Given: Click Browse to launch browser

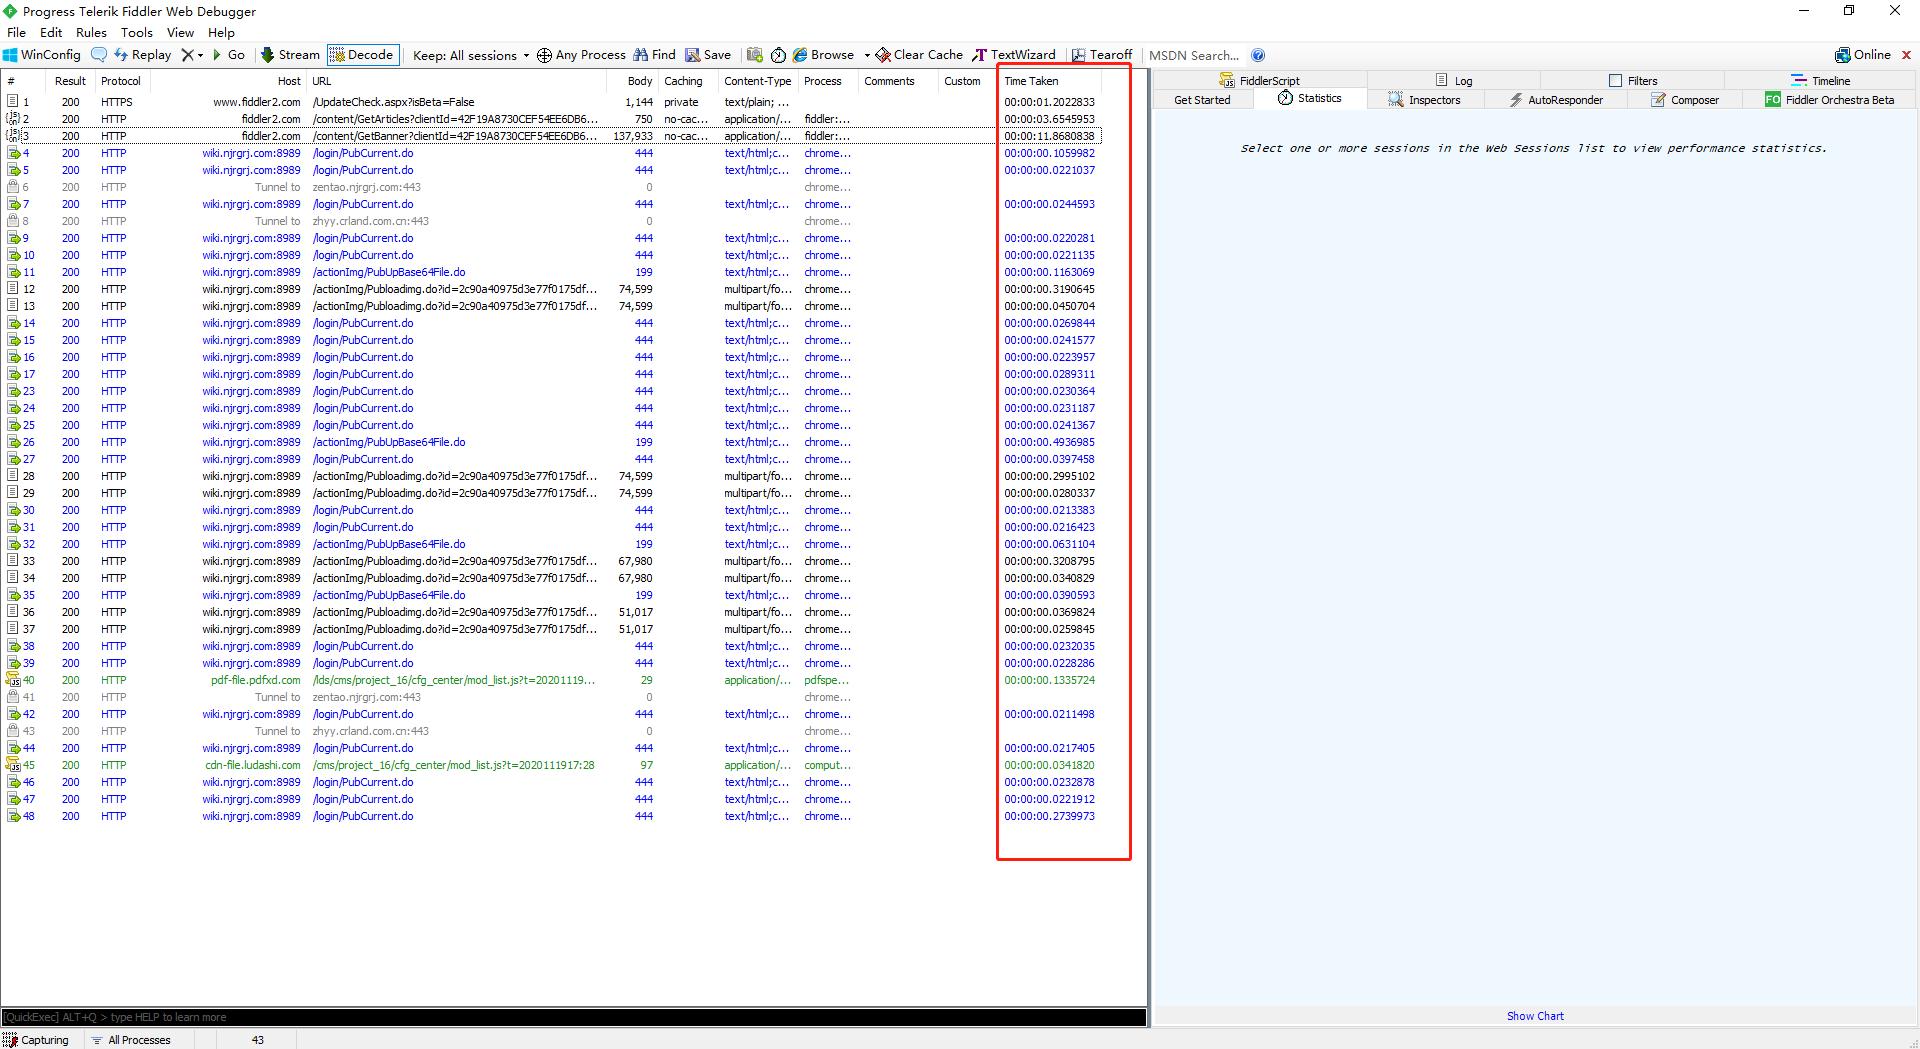Looking at the screenshot, I should (x=824, y=55).
